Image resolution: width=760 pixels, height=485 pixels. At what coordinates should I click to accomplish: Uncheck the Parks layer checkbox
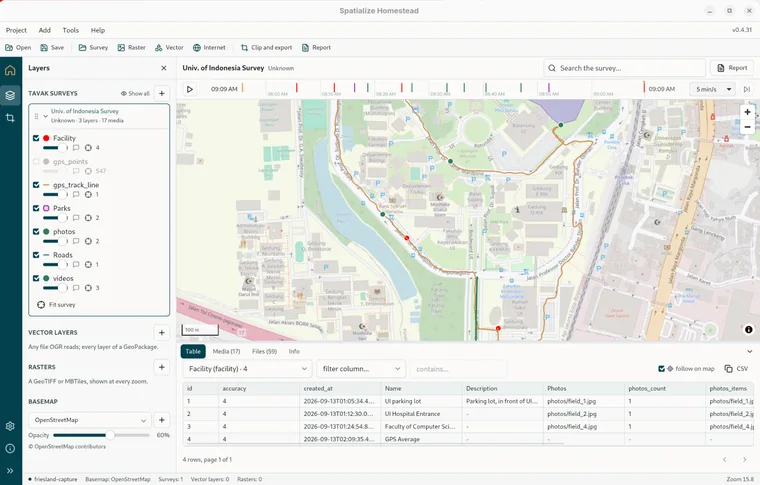36,208
